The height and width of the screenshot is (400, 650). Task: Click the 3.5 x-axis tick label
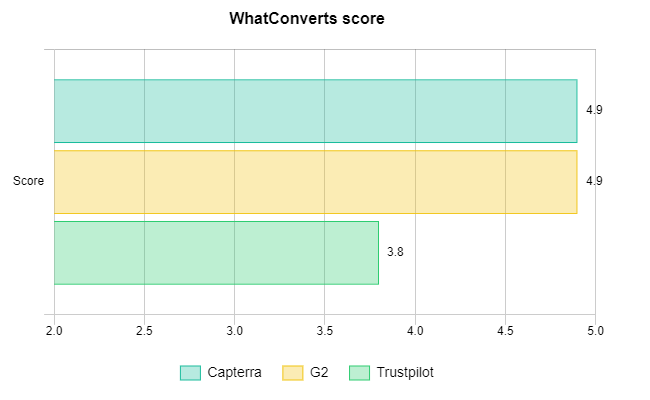pyautogui.click(x=325, y=331)
